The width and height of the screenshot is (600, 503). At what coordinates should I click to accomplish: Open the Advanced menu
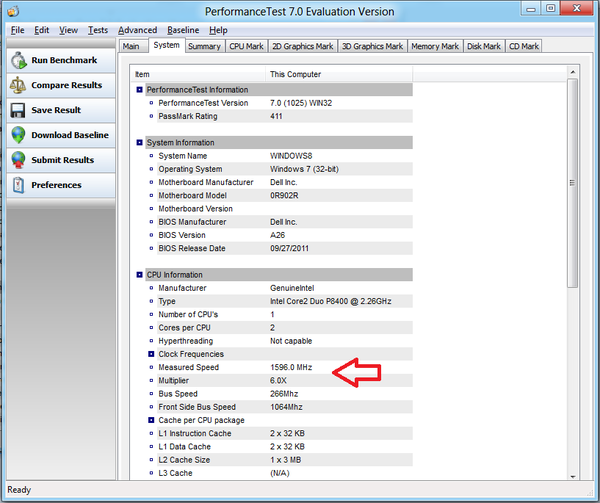point(137,30)
